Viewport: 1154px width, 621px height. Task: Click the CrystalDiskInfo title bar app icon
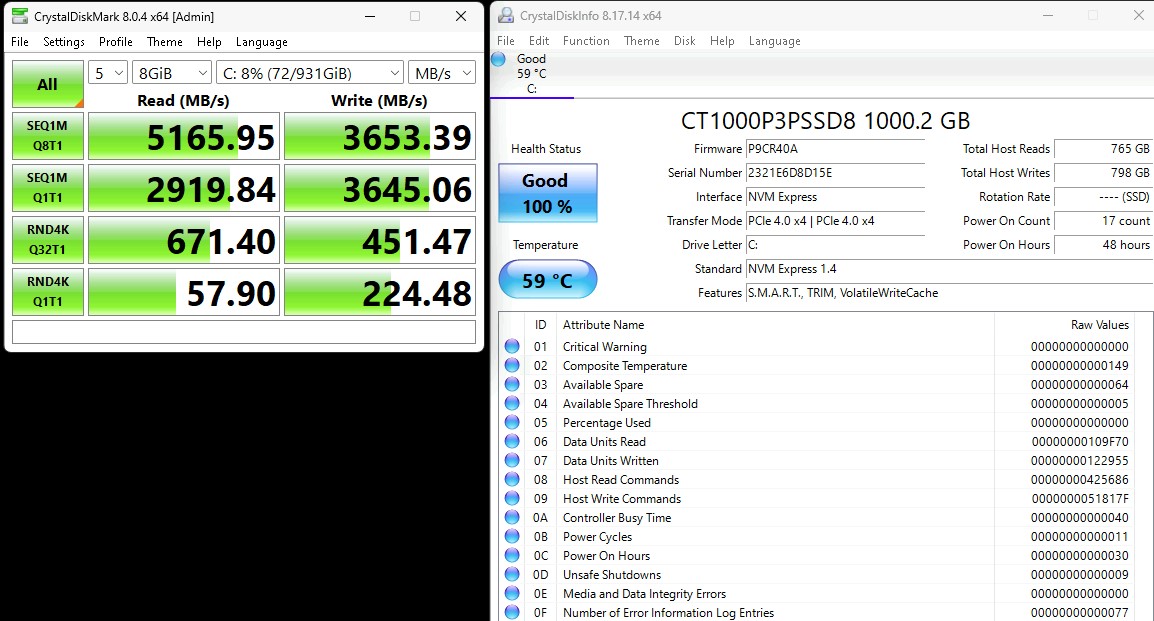pyautogui.click(x=506, y=15)
